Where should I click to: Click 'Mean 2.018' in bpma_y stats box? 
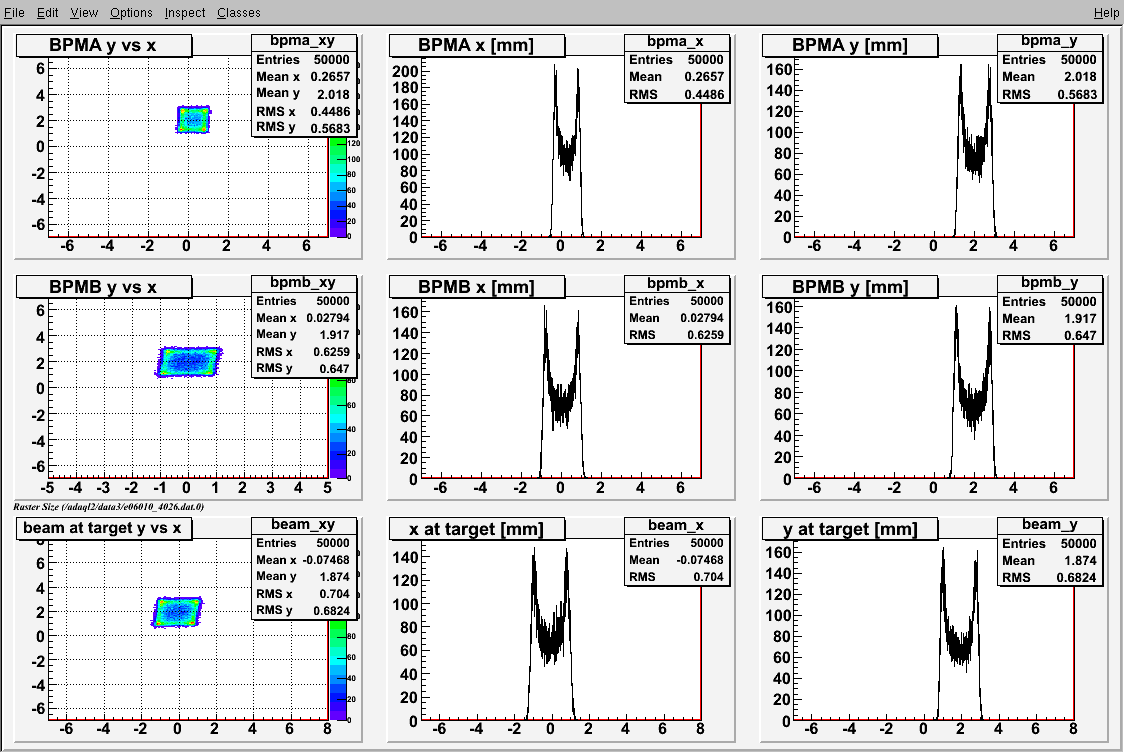(x=1049, y=77)
